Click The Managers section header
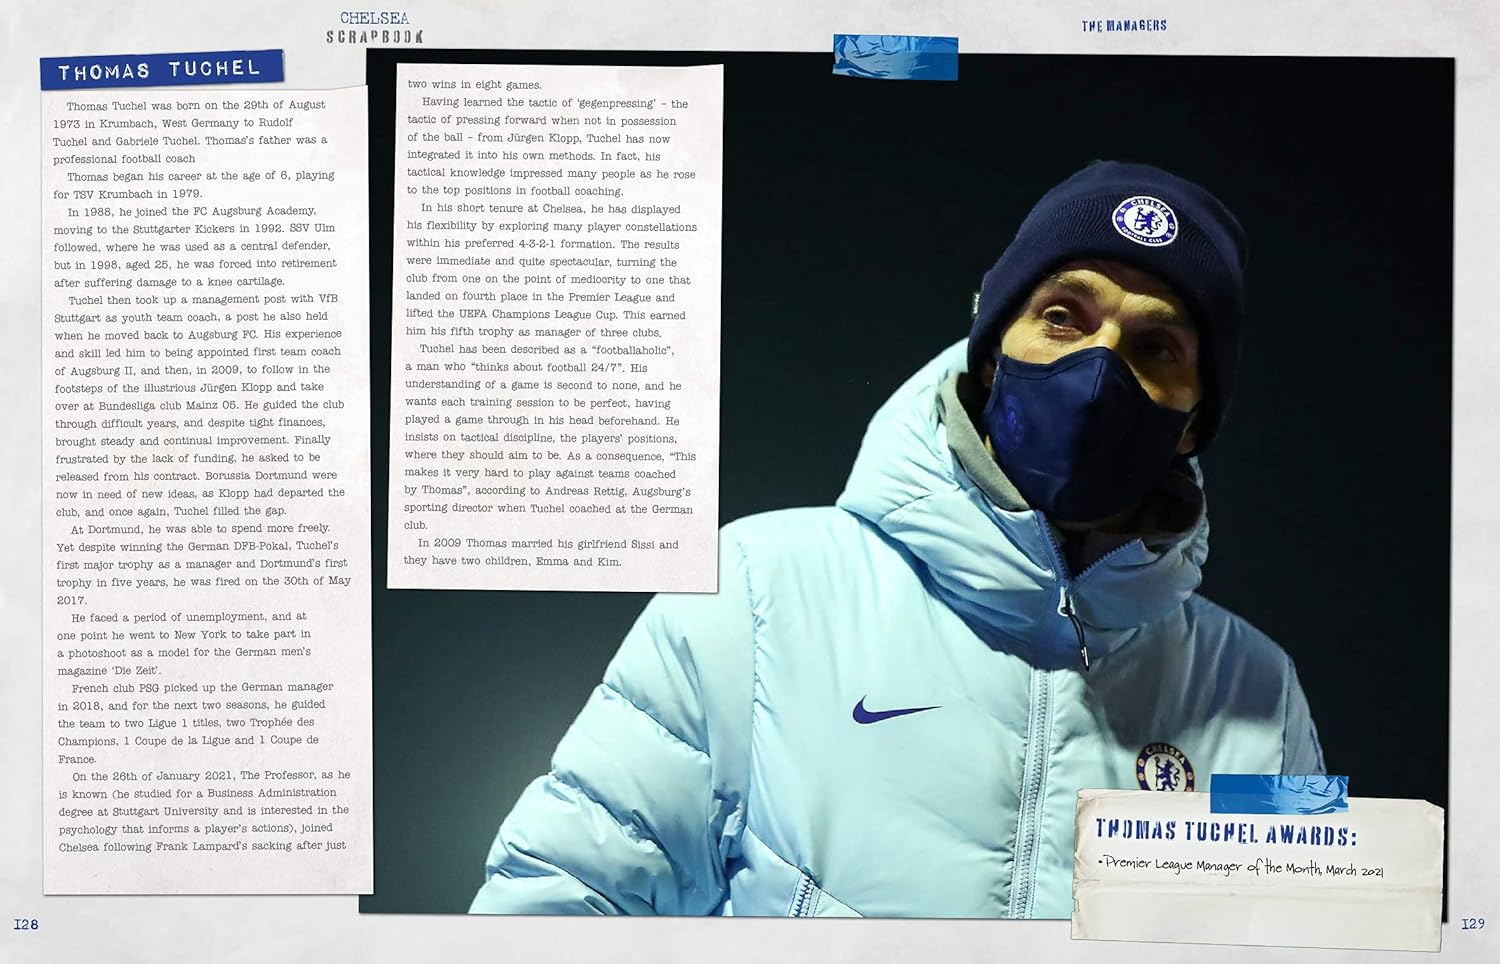Image resolution: width=1500 pixels, height=964 pixels. click(1124, 25)
